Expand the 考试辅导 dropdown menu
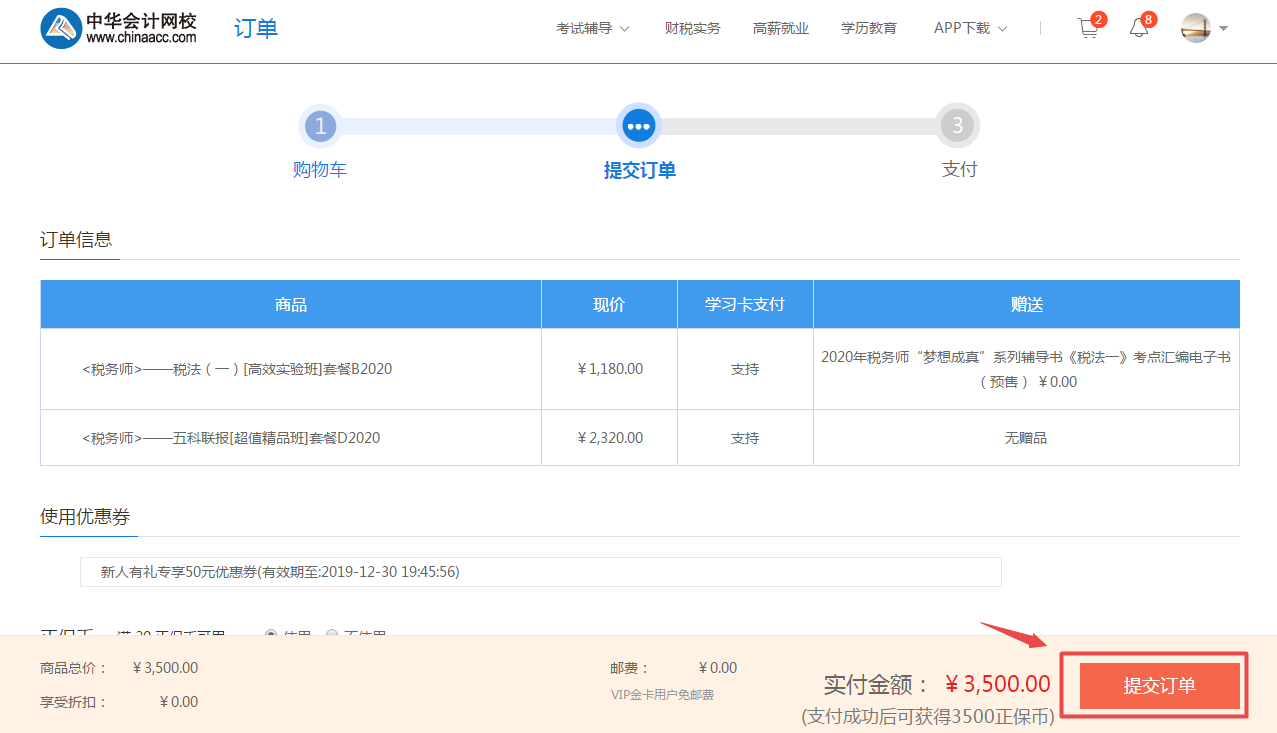 592,28
